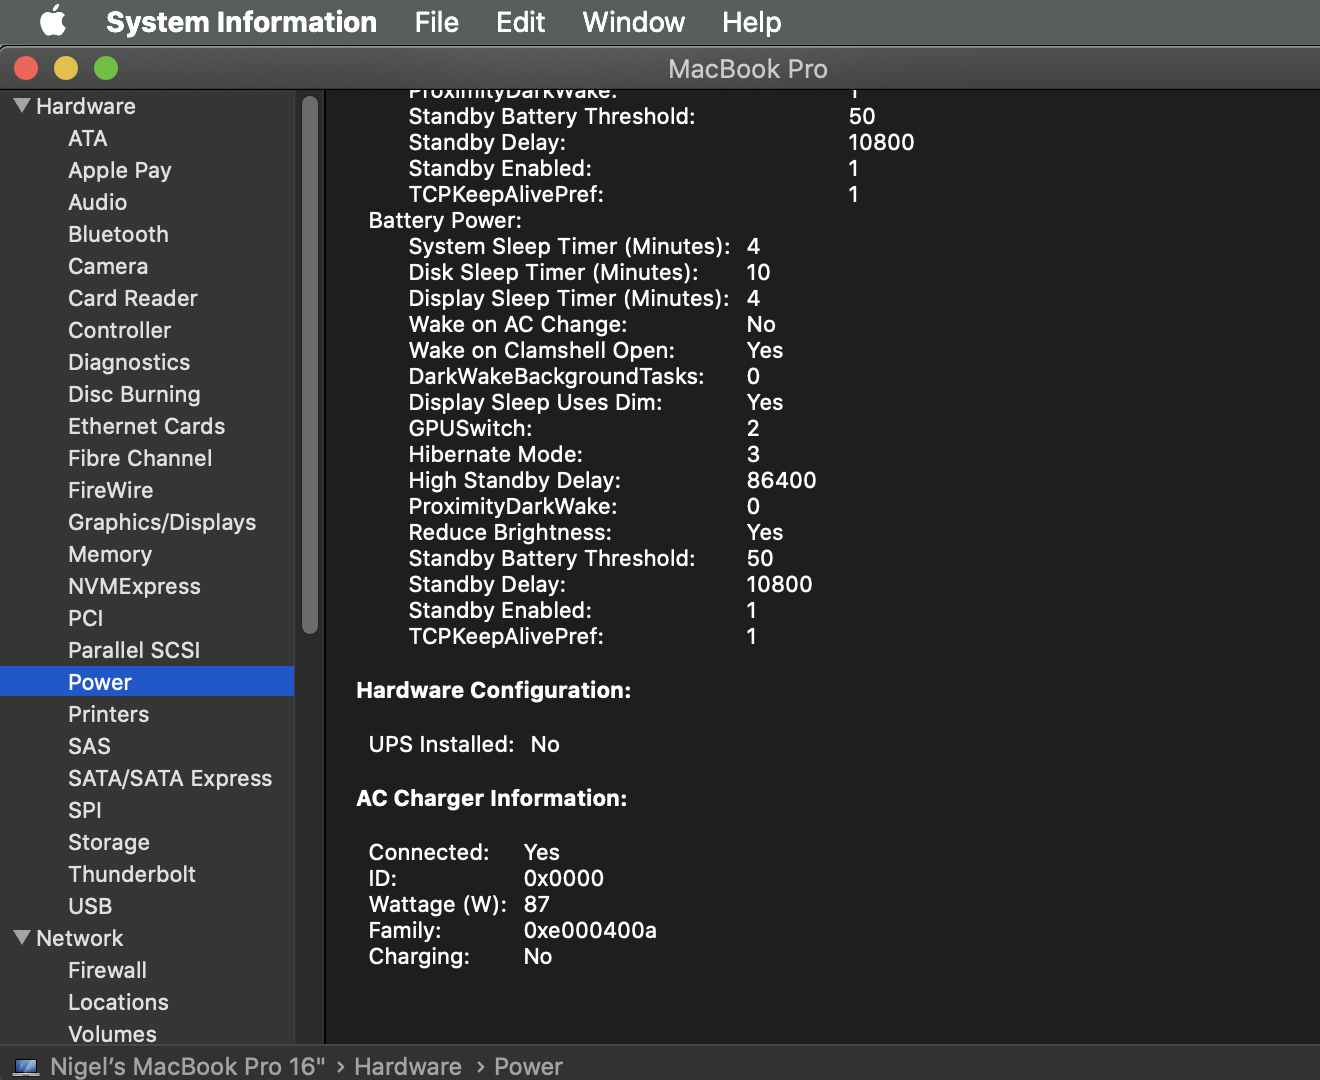Select Volumes under Network
Viewport: 1320px width, 1080px height.
pos(112,1034)
